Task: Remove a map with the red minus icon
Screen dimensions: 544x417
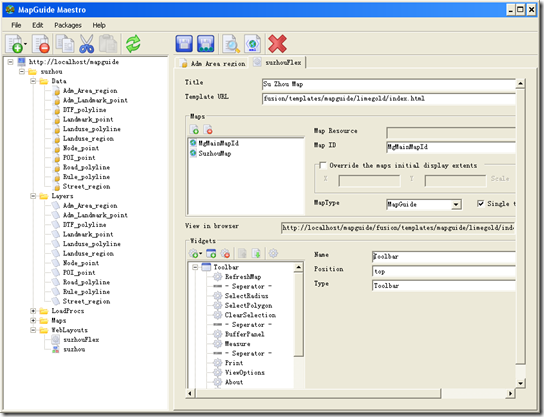Action: click(208, 130)
